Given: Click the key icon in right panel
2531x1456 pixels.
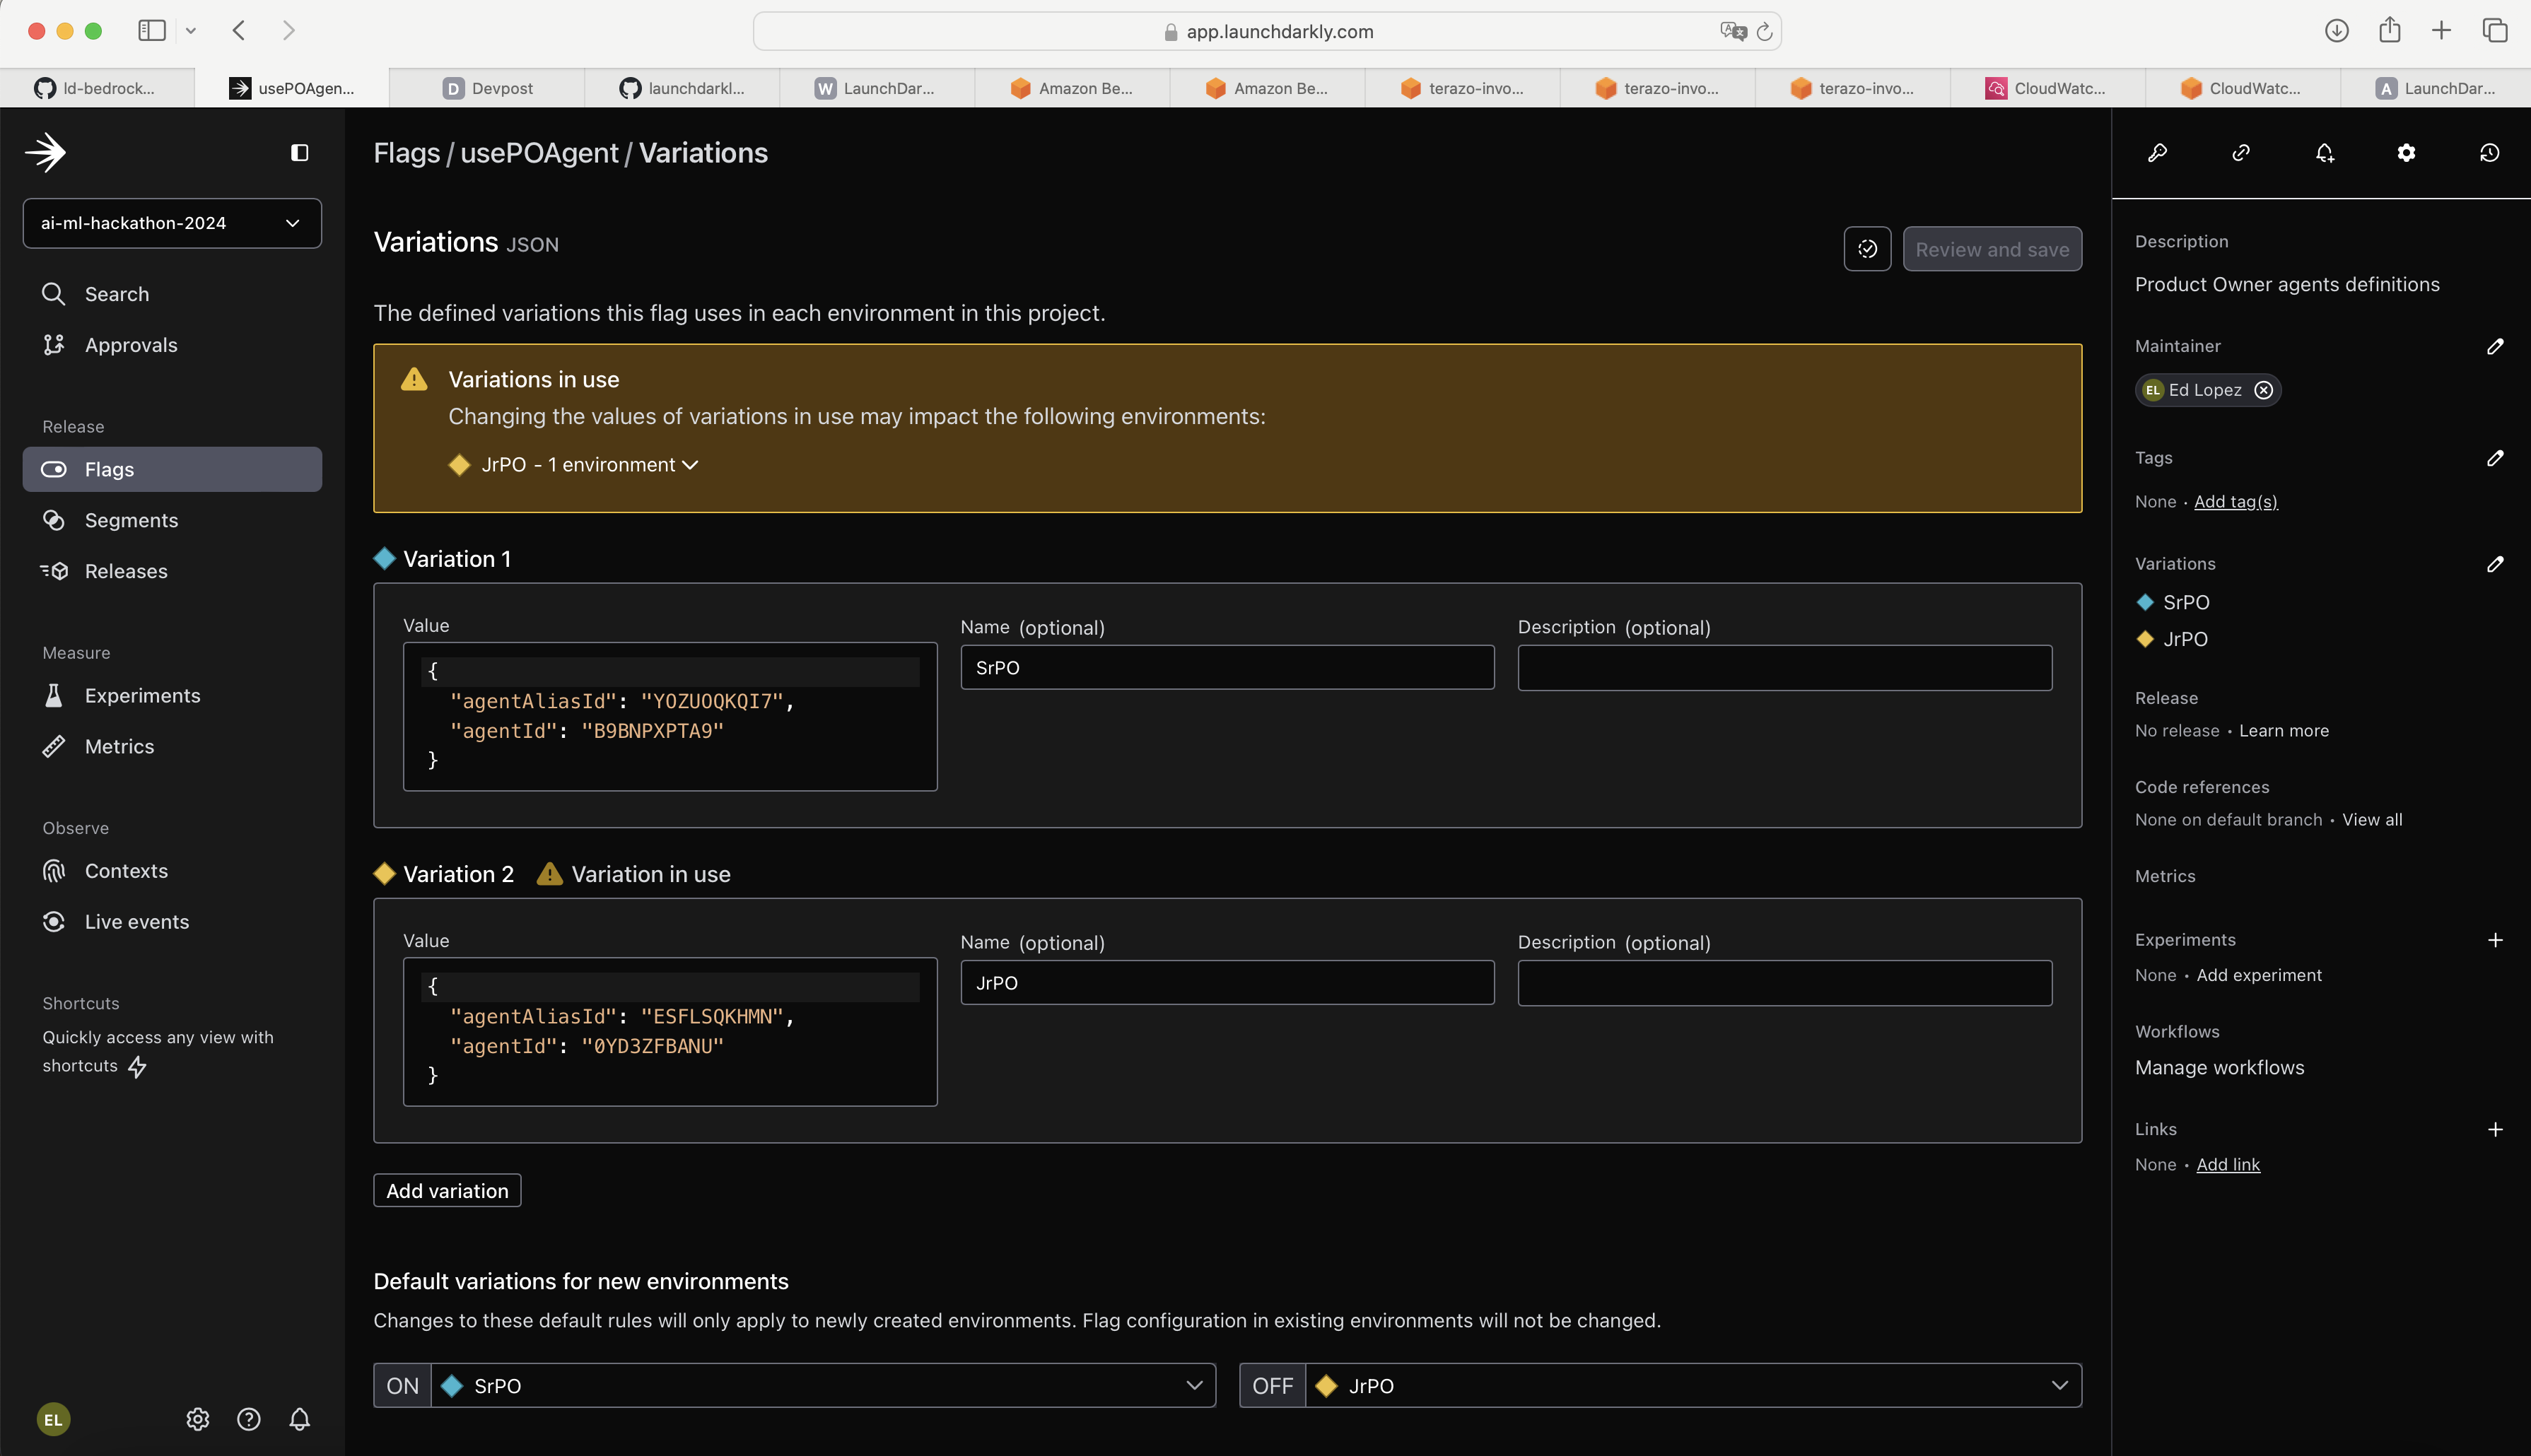Looking at the screenshot, I should (2157, 153).
